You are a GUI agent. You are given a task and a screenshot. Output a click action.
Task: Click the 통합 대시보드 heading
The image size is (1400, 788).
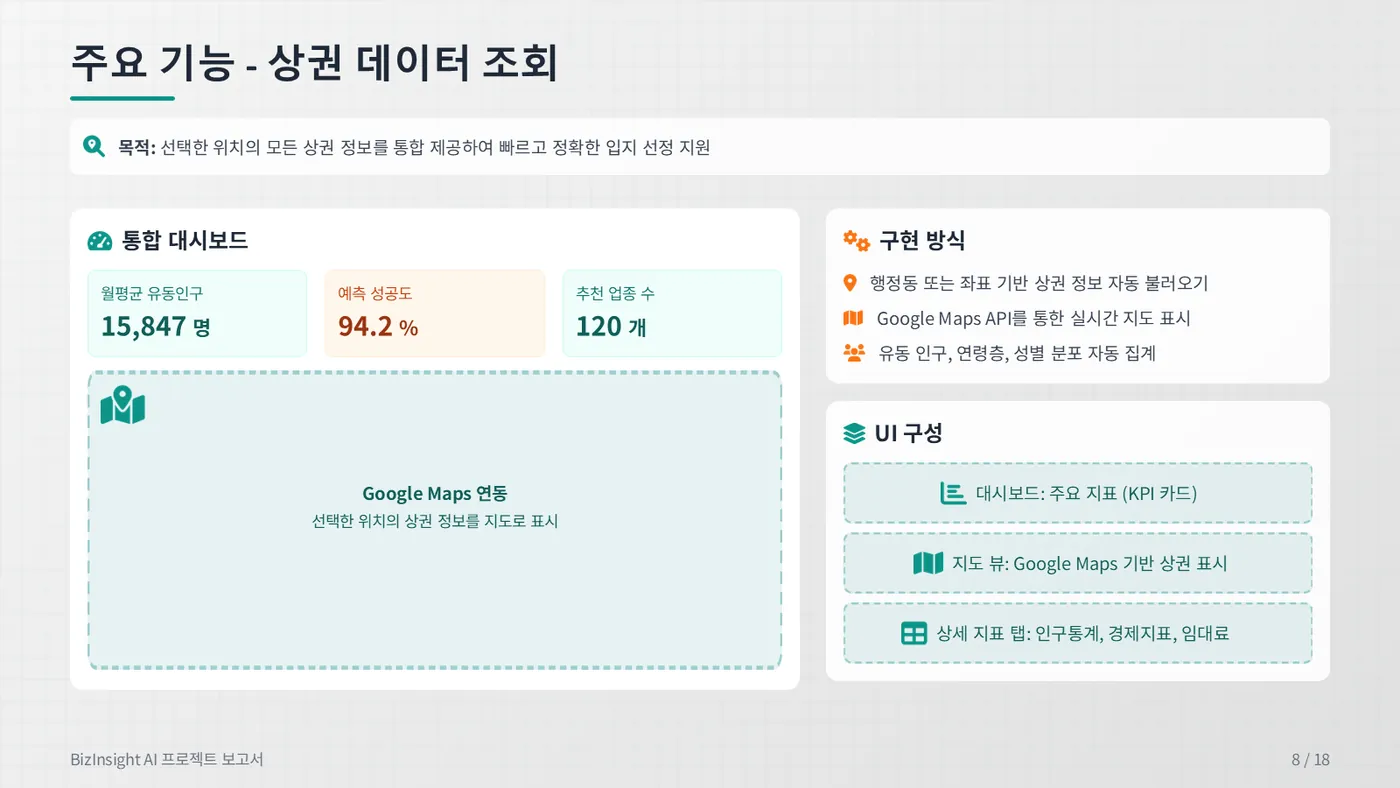185,241
